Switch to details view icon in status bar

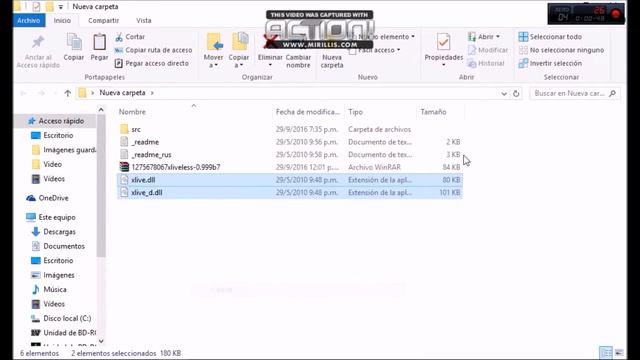point(606,353)
